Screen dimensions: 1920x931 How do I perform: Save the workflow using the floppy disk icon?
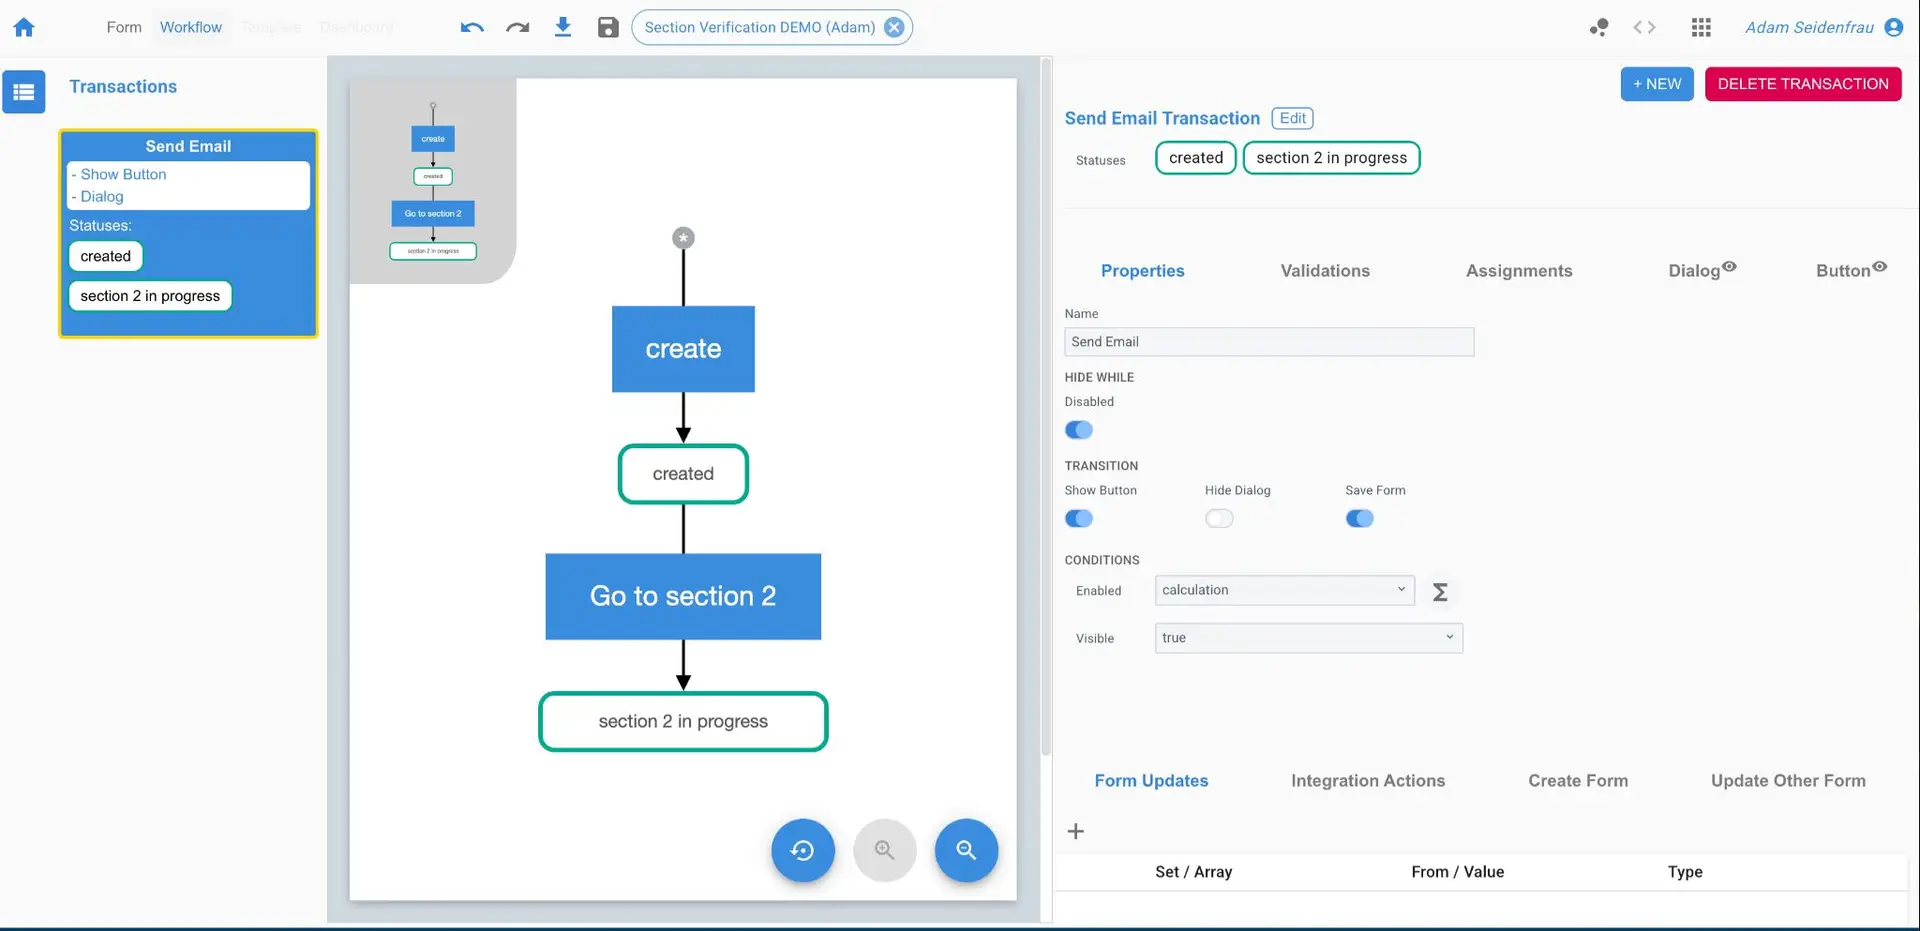[x=608, y=27]
